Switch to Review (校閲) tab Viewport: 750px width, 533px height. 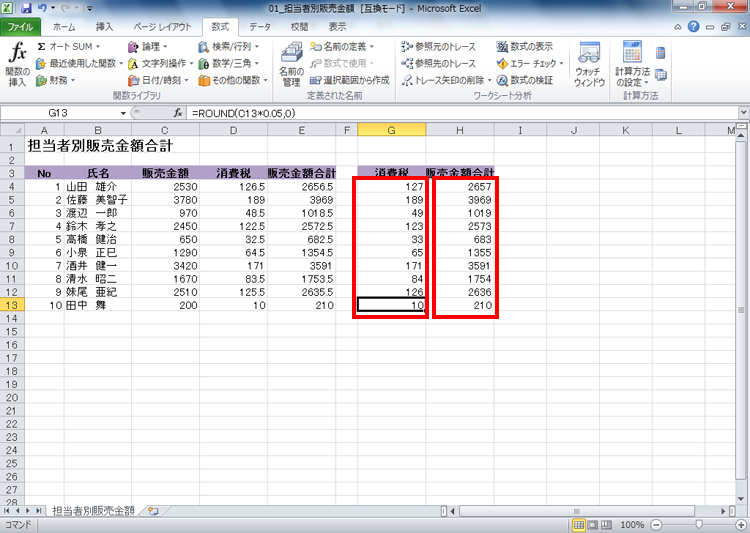pos(299,27)
